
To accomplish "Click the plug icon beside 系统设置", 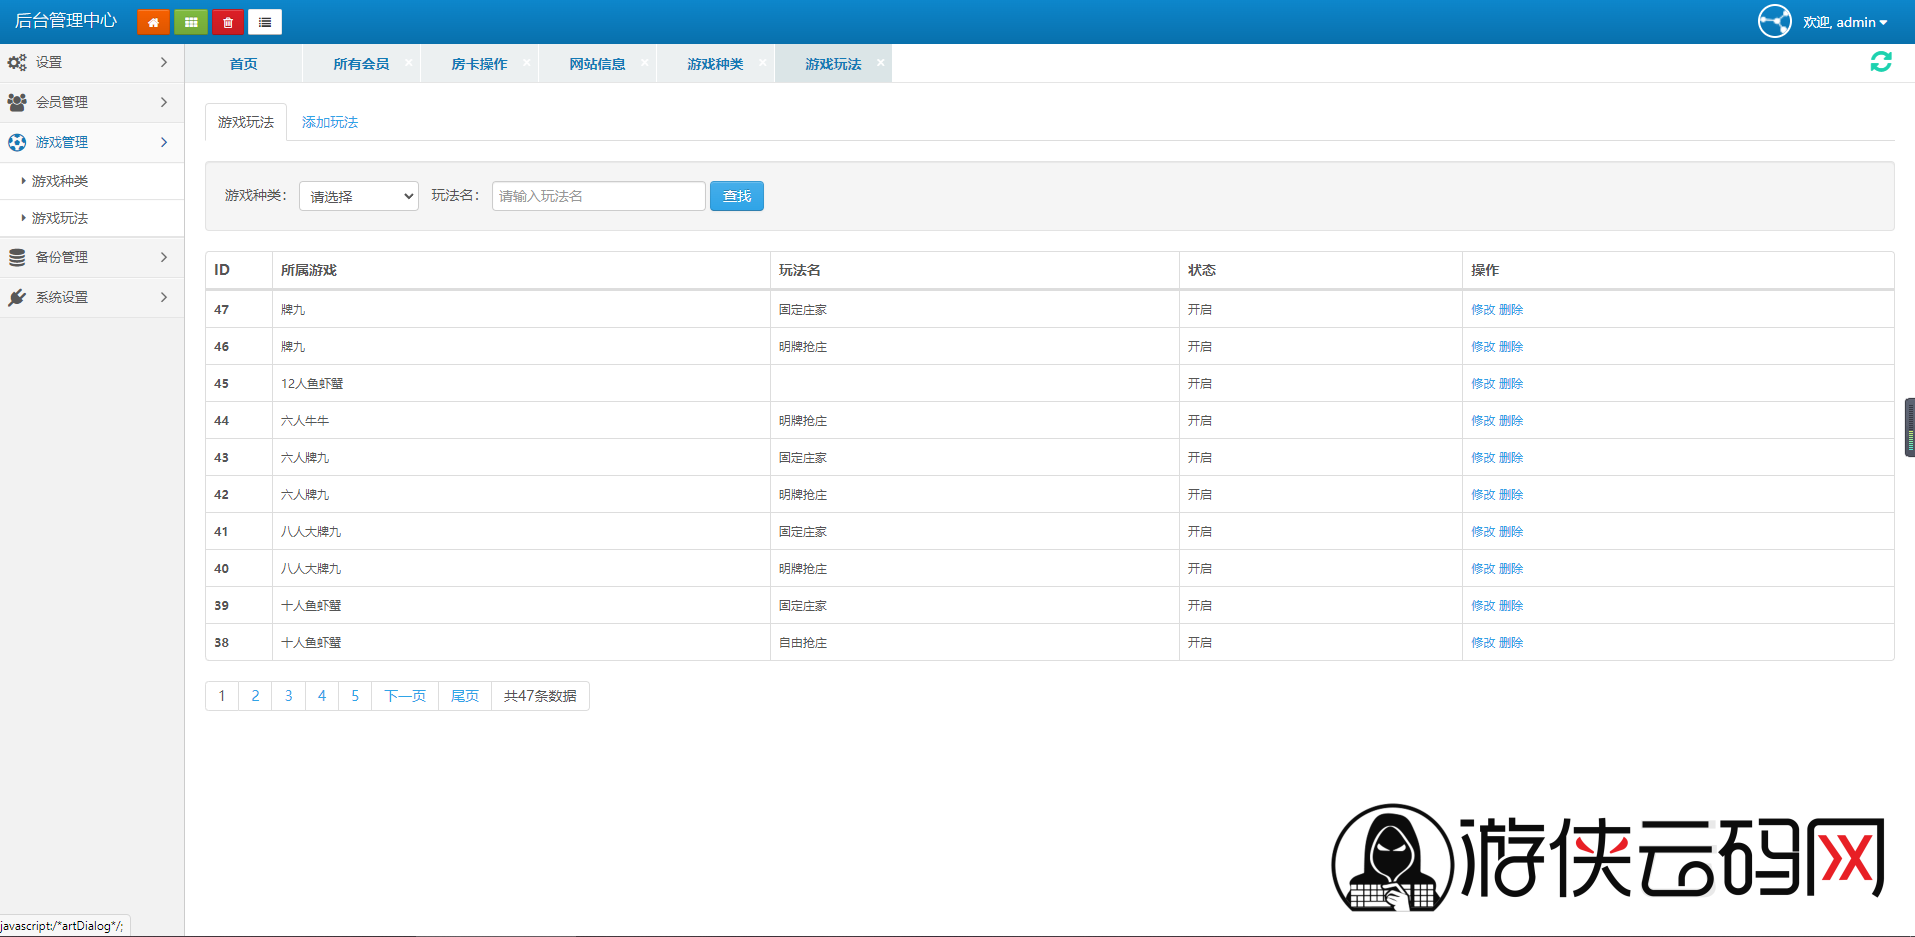I will pos(17,297).
